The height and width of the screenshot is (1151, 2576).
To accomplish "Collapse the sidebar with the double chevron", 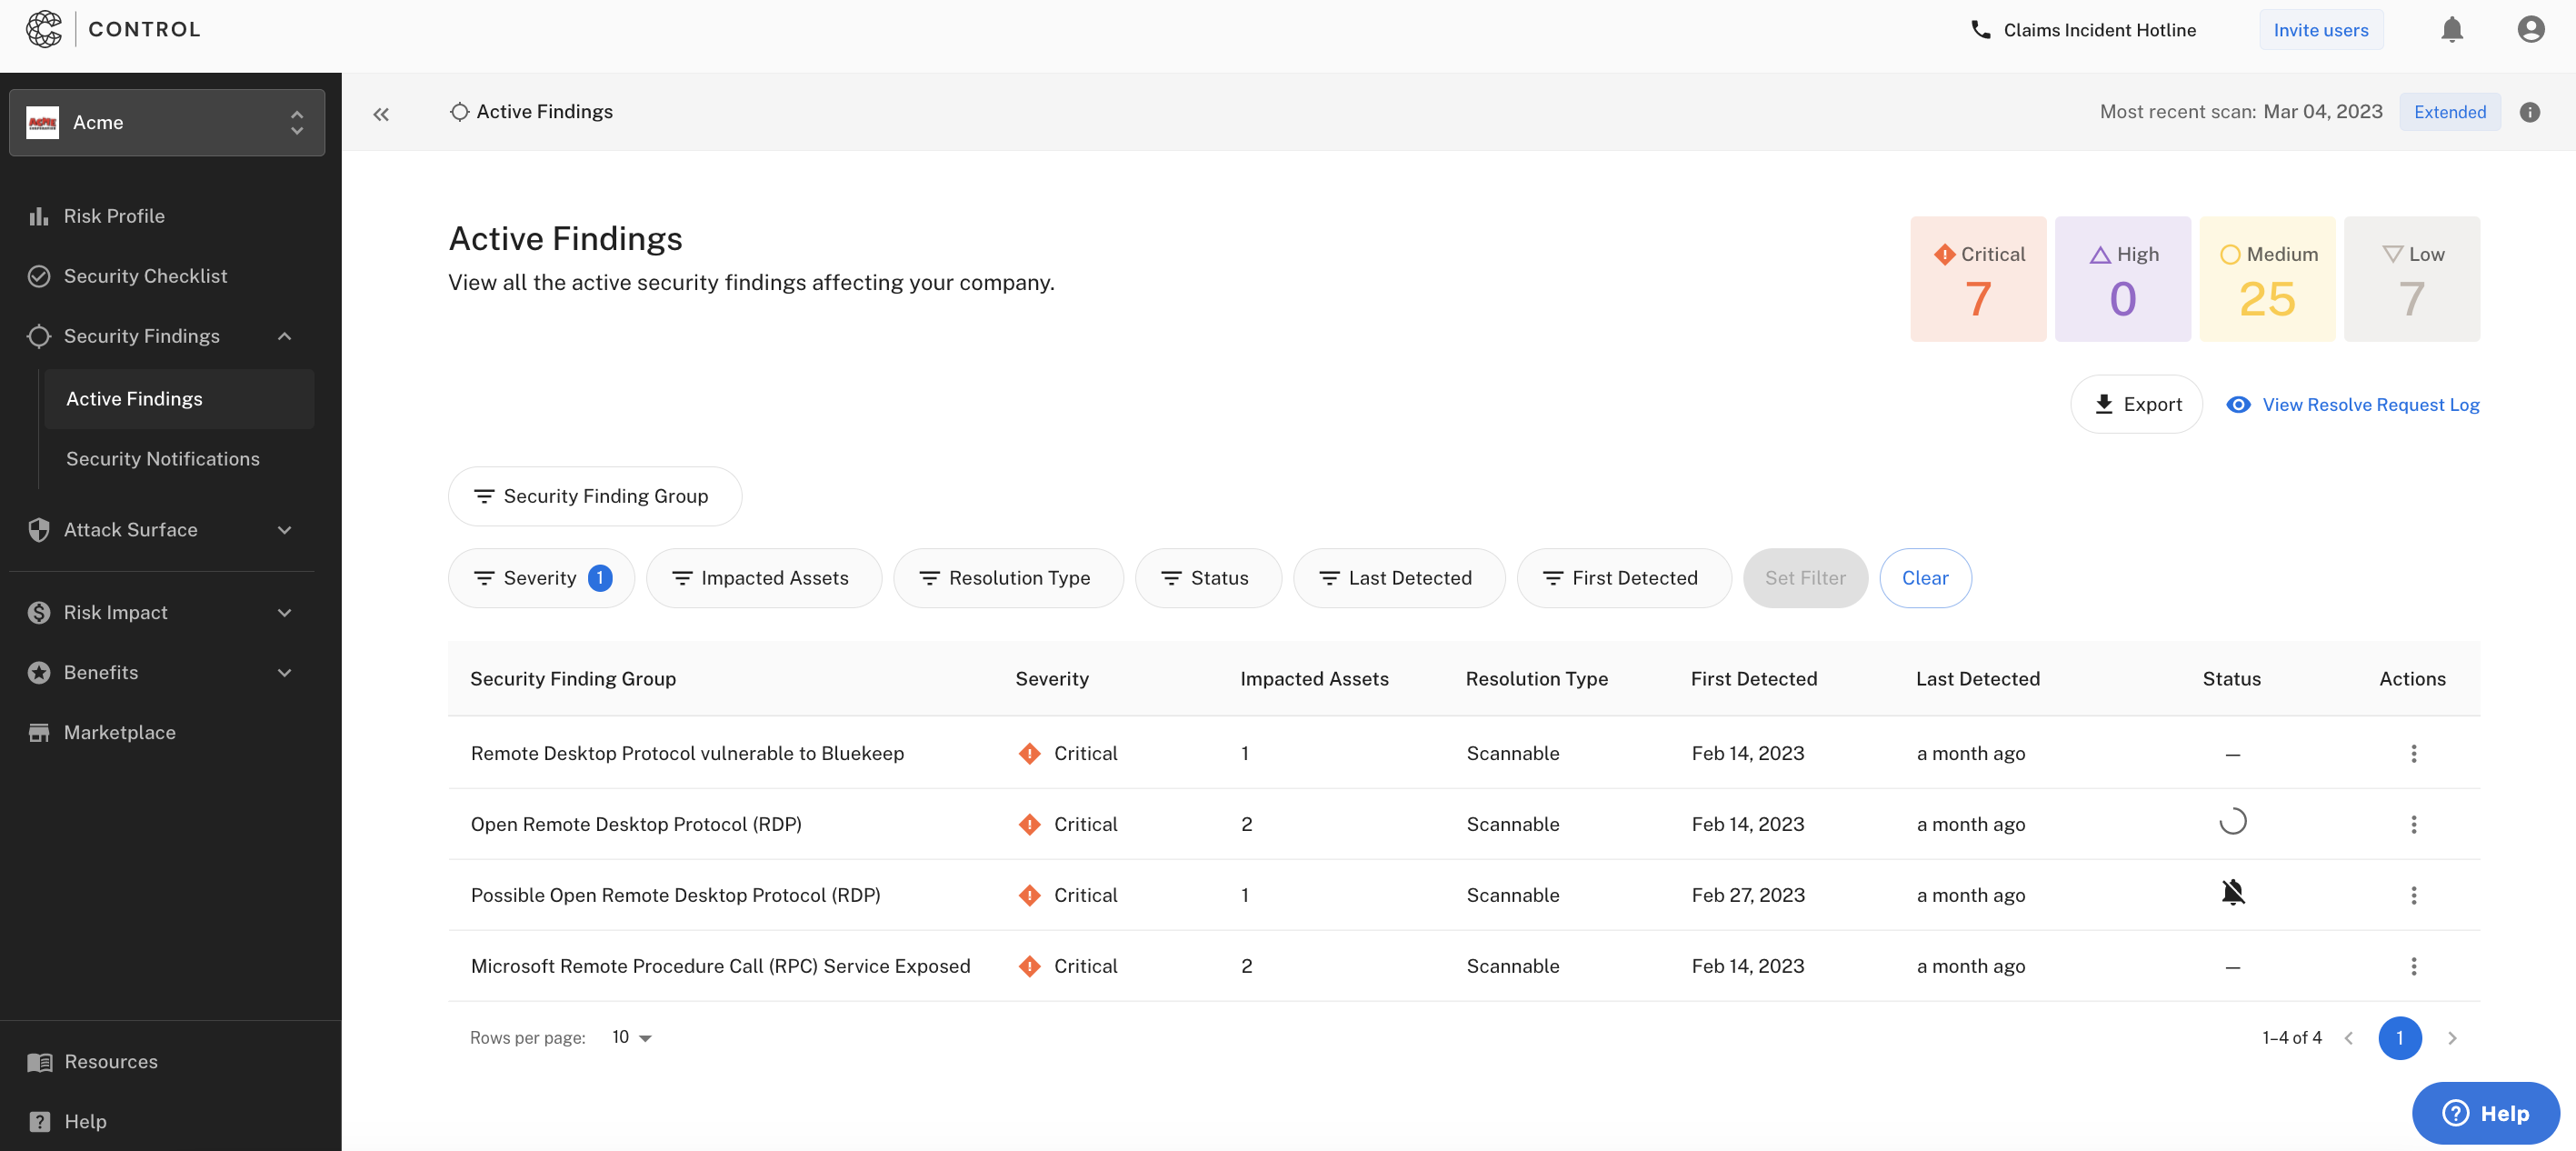I will tap(381, 114).
